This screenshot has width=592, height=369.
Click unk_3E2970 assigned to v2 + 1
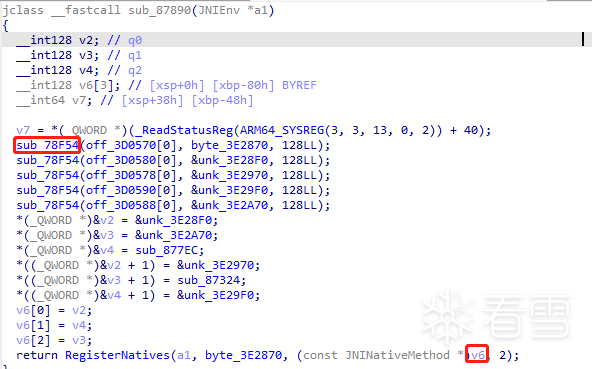220,265
